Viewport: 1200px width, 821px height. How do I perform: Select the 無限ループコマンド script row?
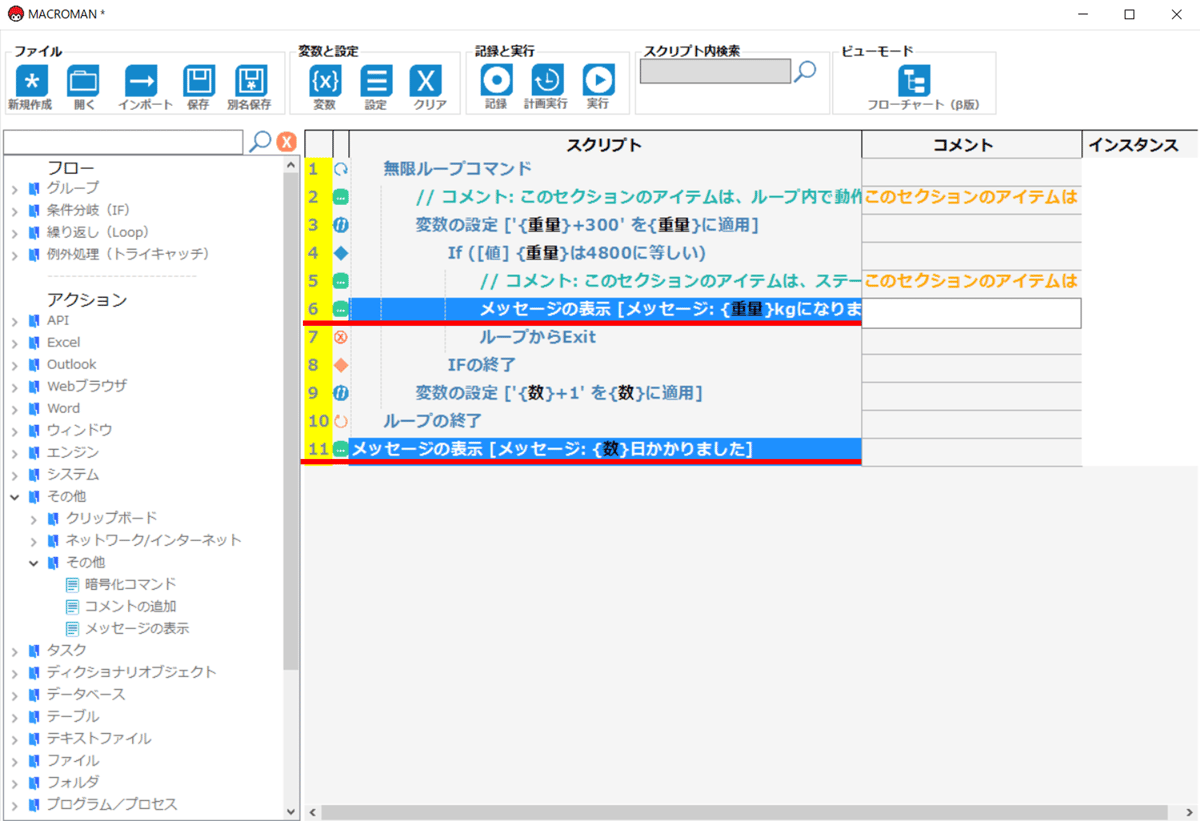(605, 169)
